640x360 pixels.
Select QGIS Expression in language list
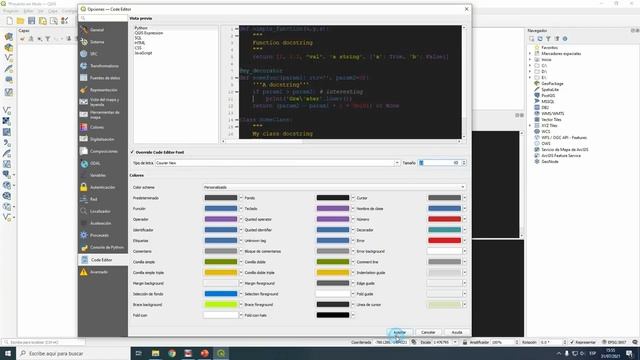(149, 33)
